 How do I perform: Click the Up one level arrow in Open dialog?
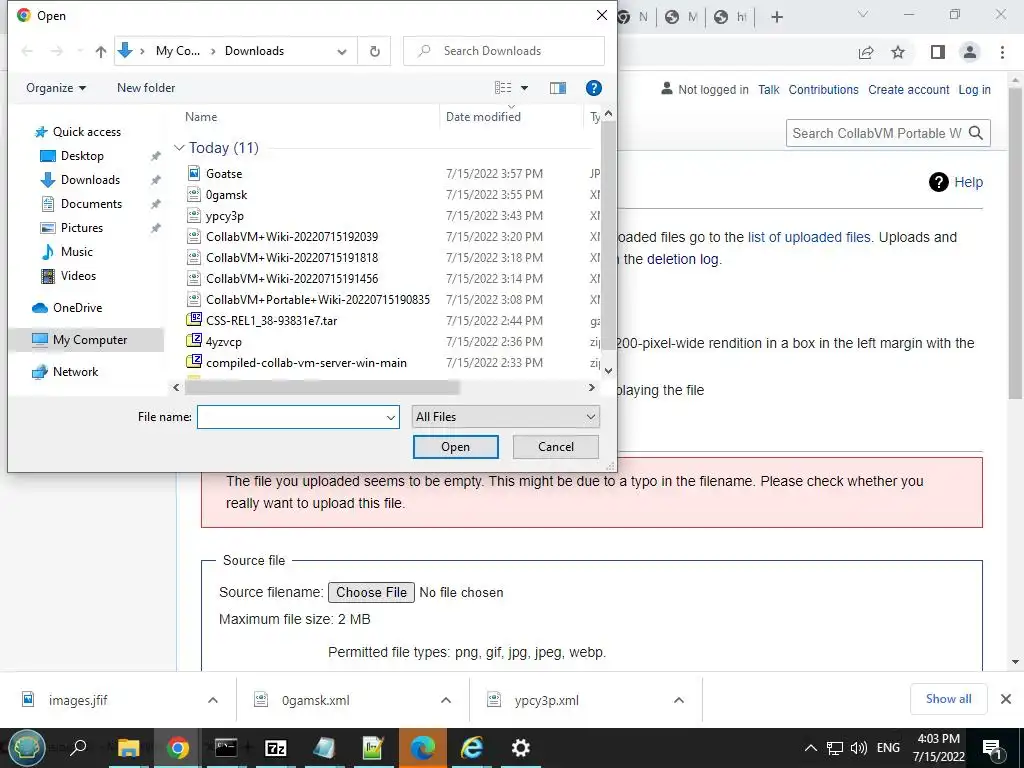[101, 51]
